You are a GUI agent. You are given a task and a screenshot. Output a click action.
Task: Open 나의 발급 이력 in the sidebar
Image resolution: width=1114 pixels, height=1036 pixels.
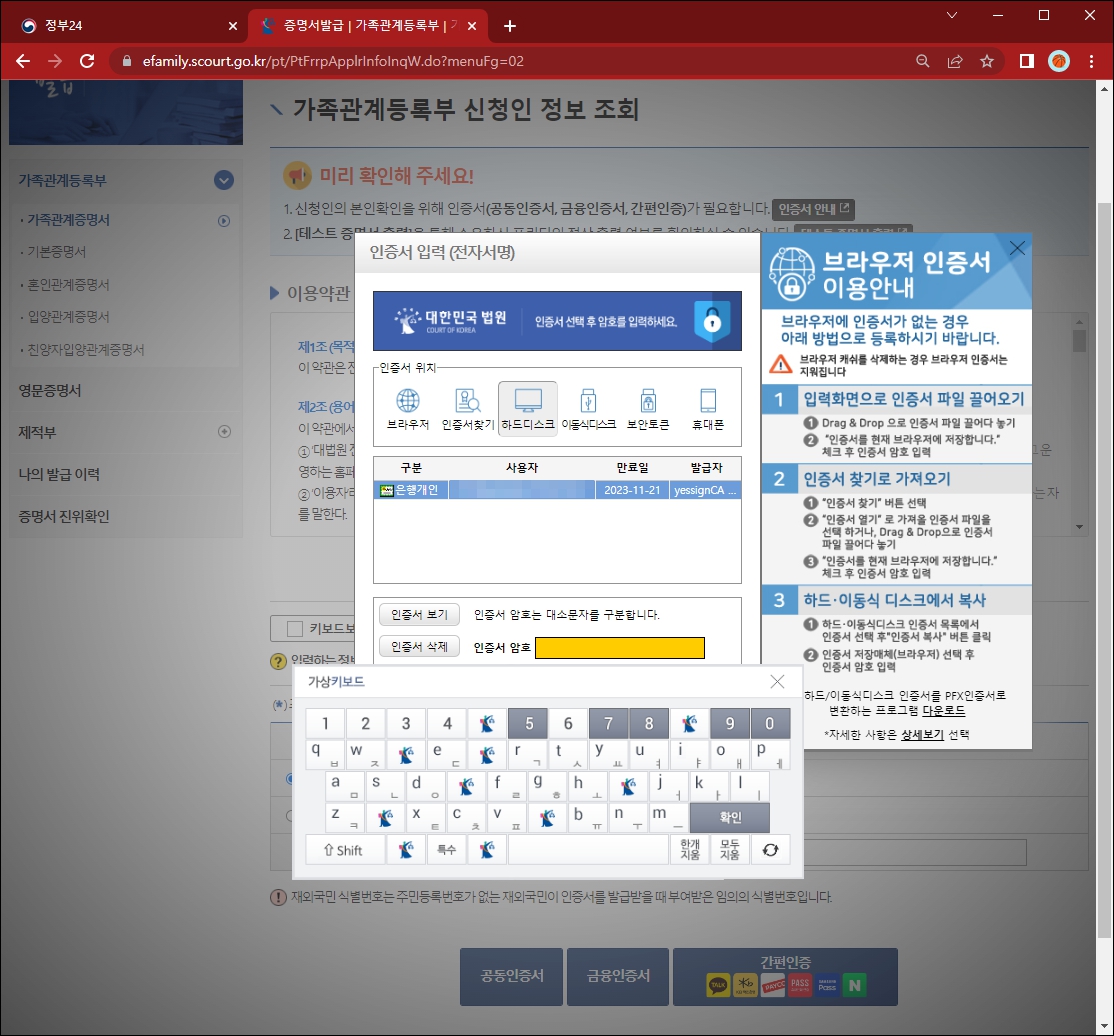(59, 474)
